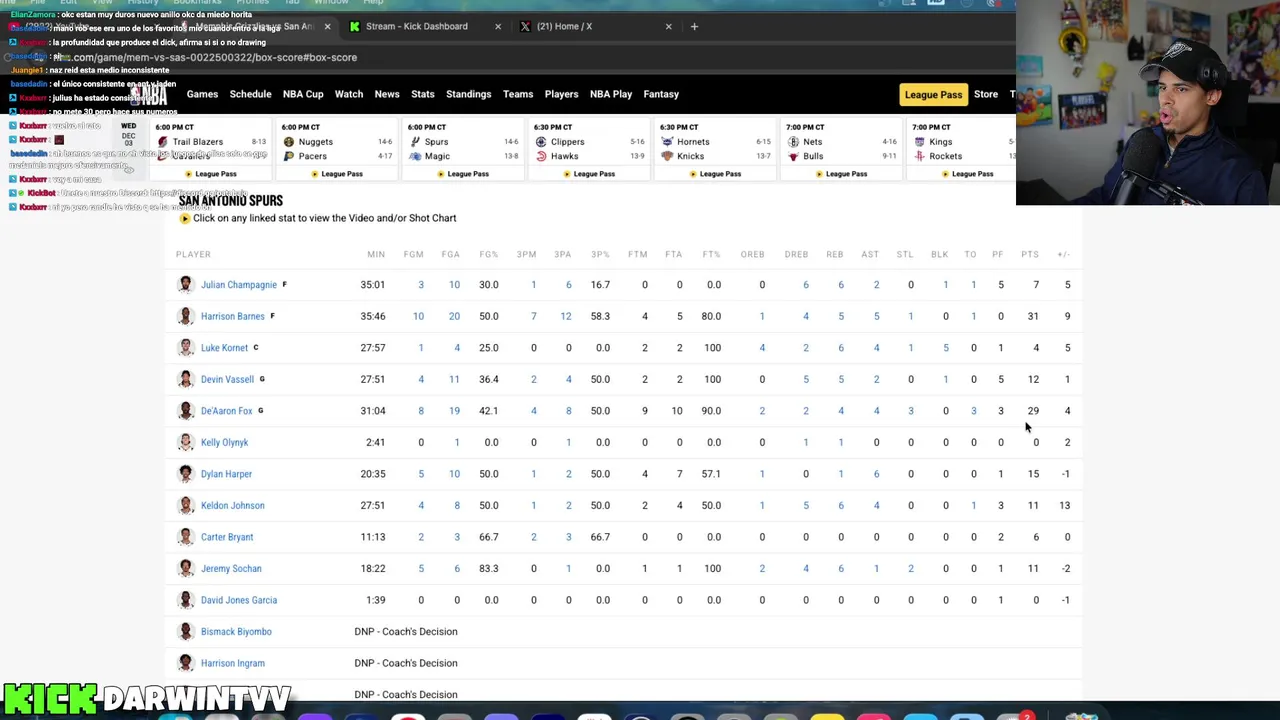Screen dimensions: 1280x720
Task: Click Bismack Biyombo player headshot
Action: (x=185, y=631)
